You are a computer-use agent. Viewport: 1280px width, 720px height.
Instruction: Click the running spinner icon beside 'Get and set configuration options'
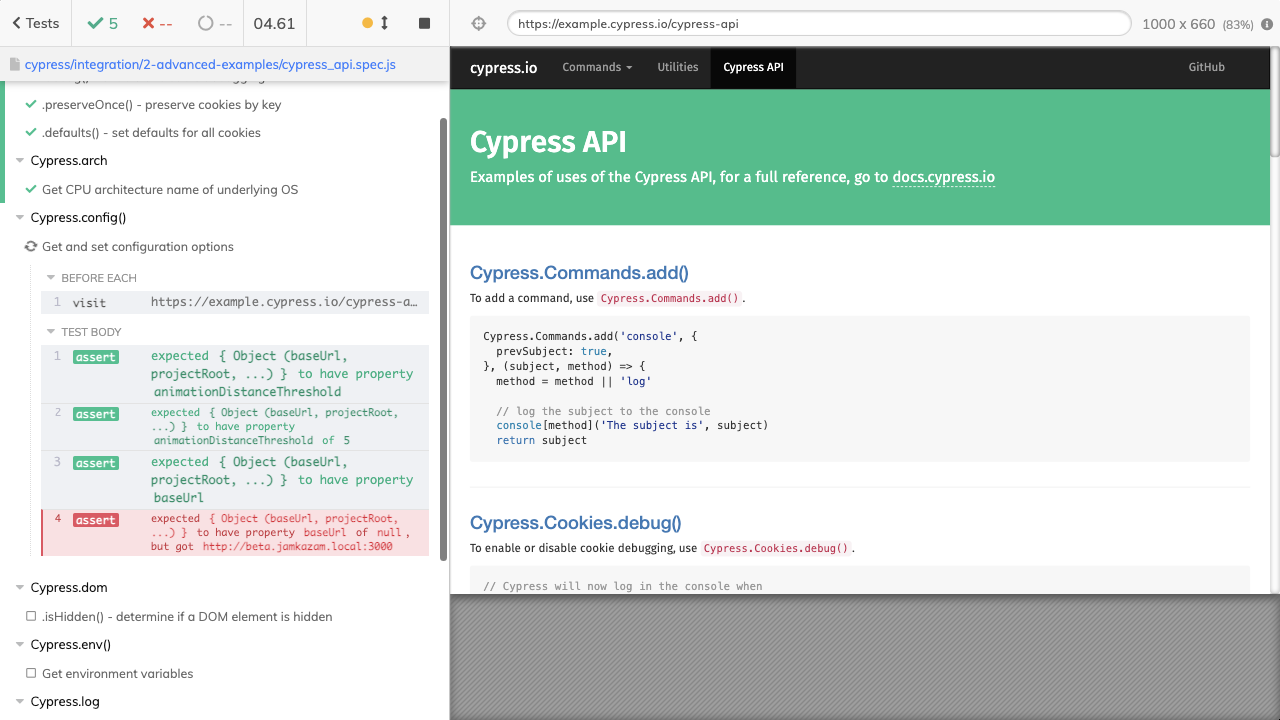coord(31,247)
